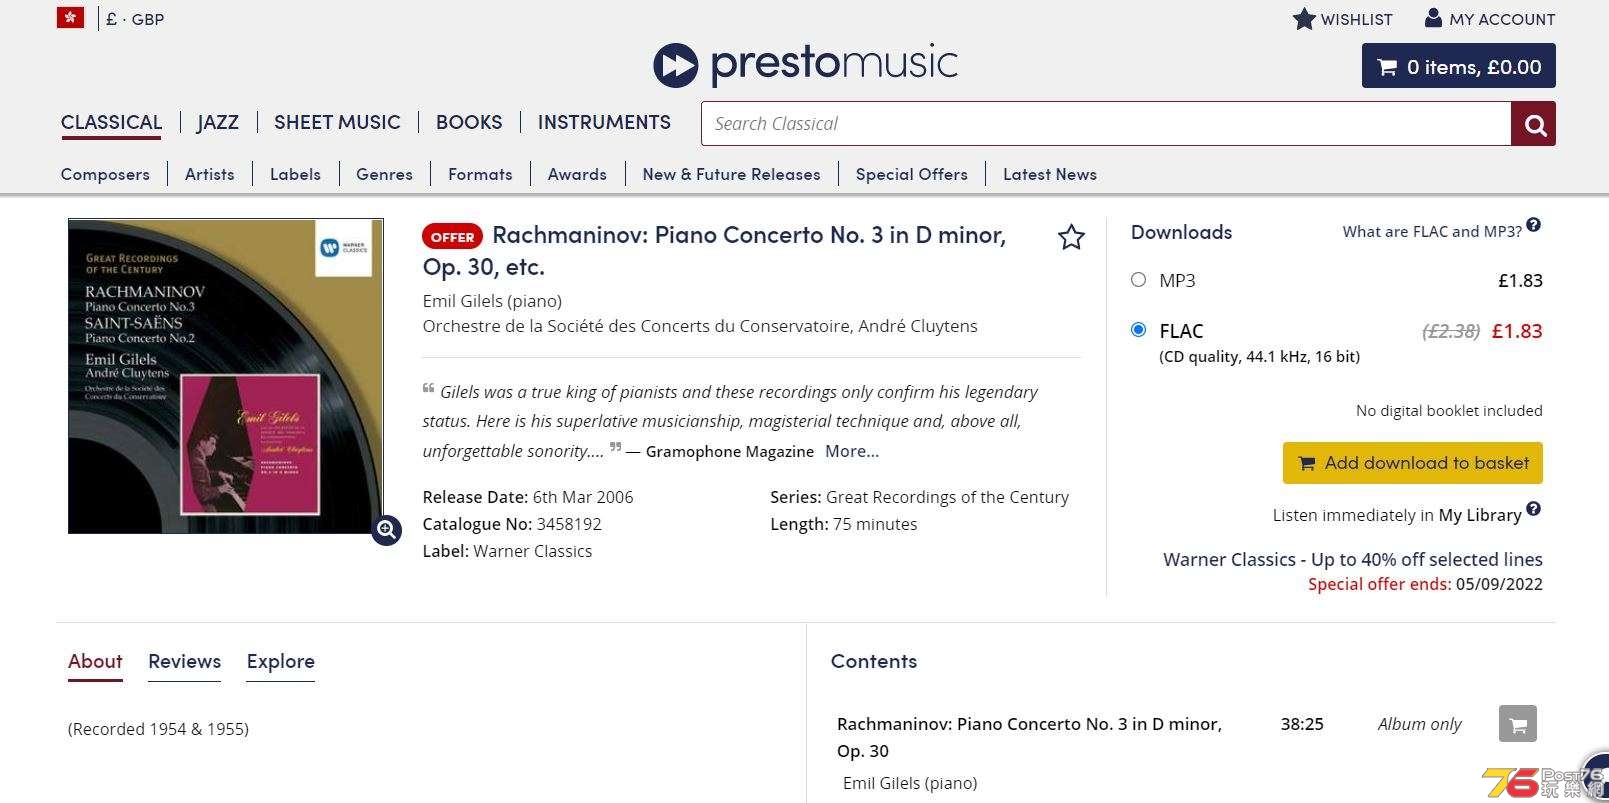Open the Hong Kong flag region selector
1609x803 pixels.
click(x=70, y=18)
